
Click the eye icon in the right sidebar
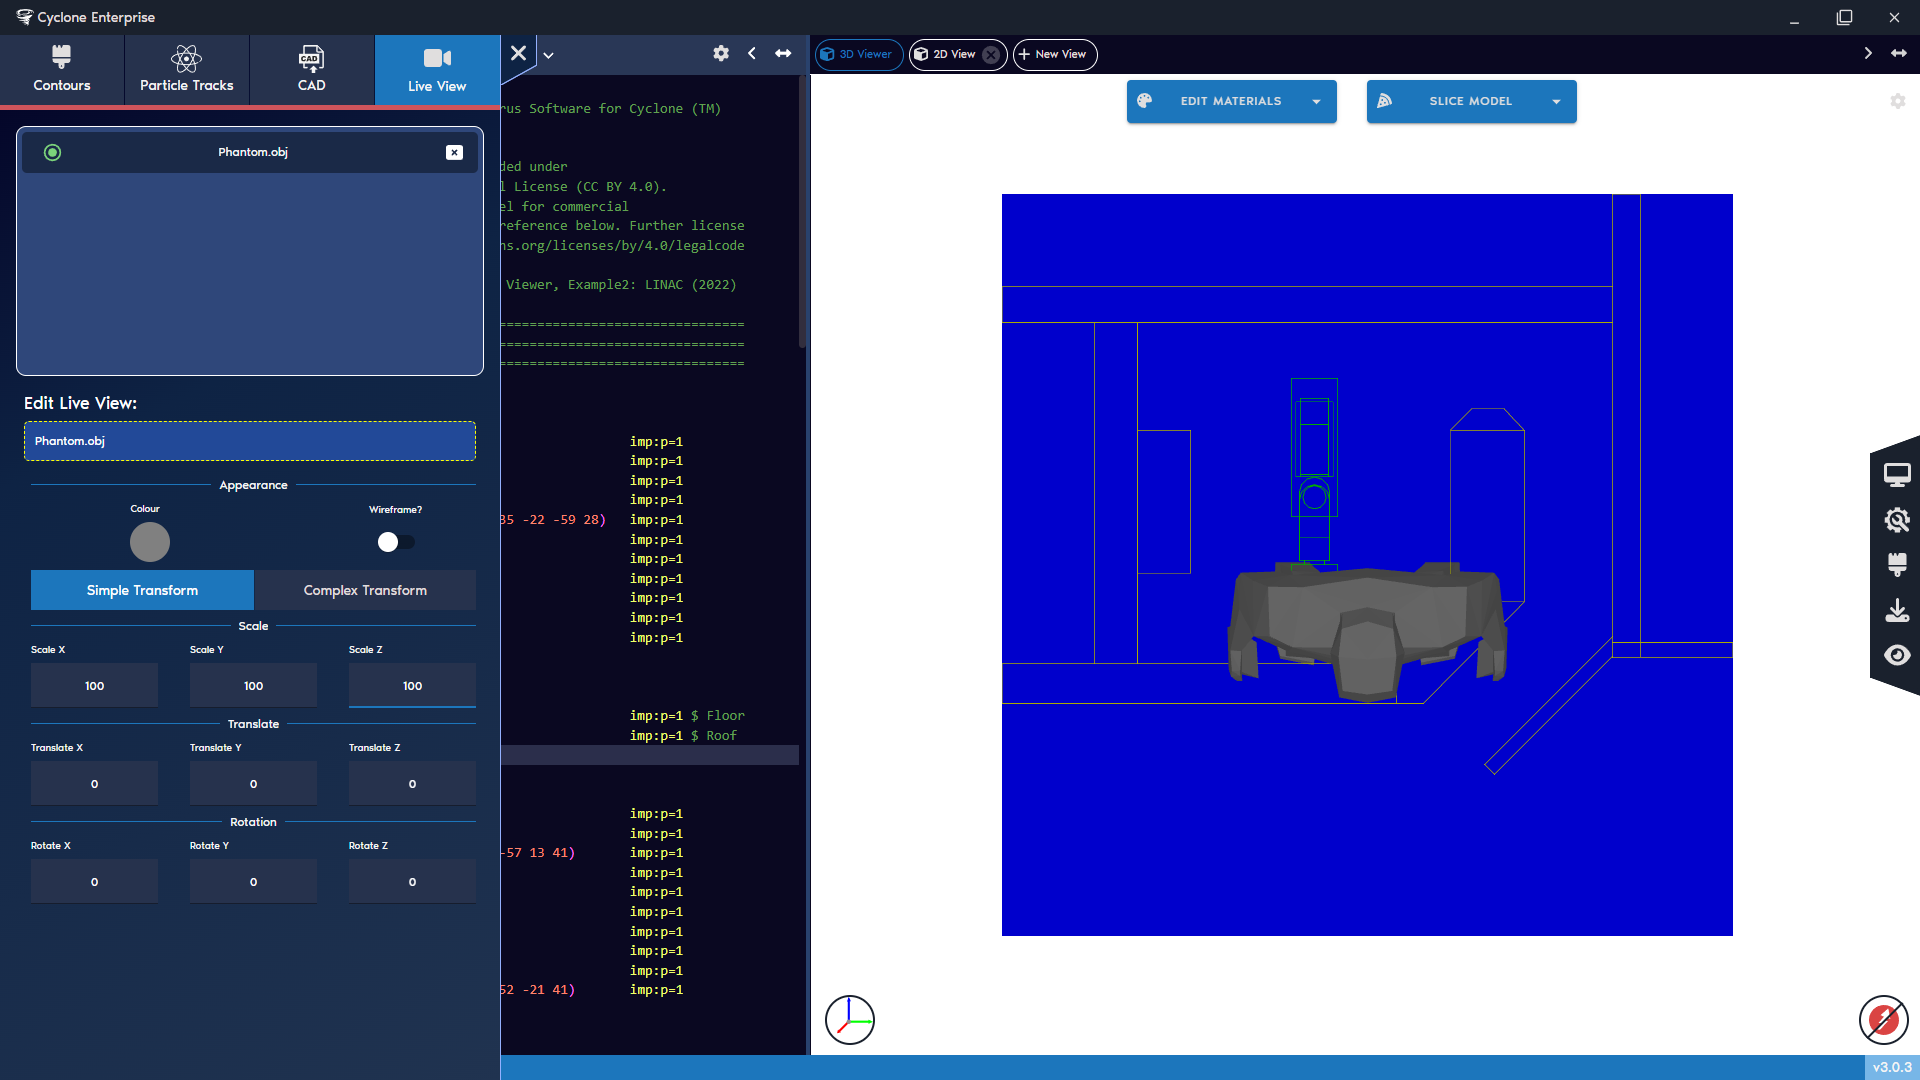tap(1898, 655)
